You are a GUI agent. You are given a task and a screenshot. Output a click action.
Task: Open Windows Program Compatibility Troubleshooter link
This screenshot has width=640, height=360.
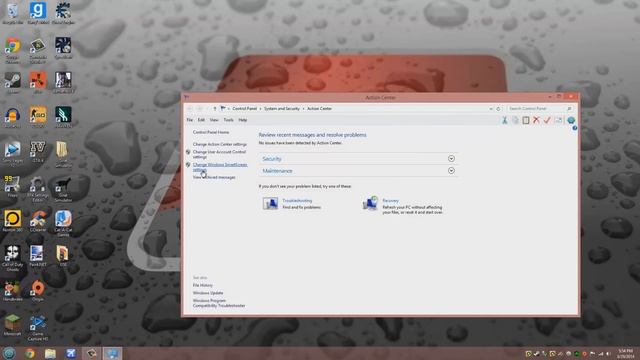pos(219,303)
